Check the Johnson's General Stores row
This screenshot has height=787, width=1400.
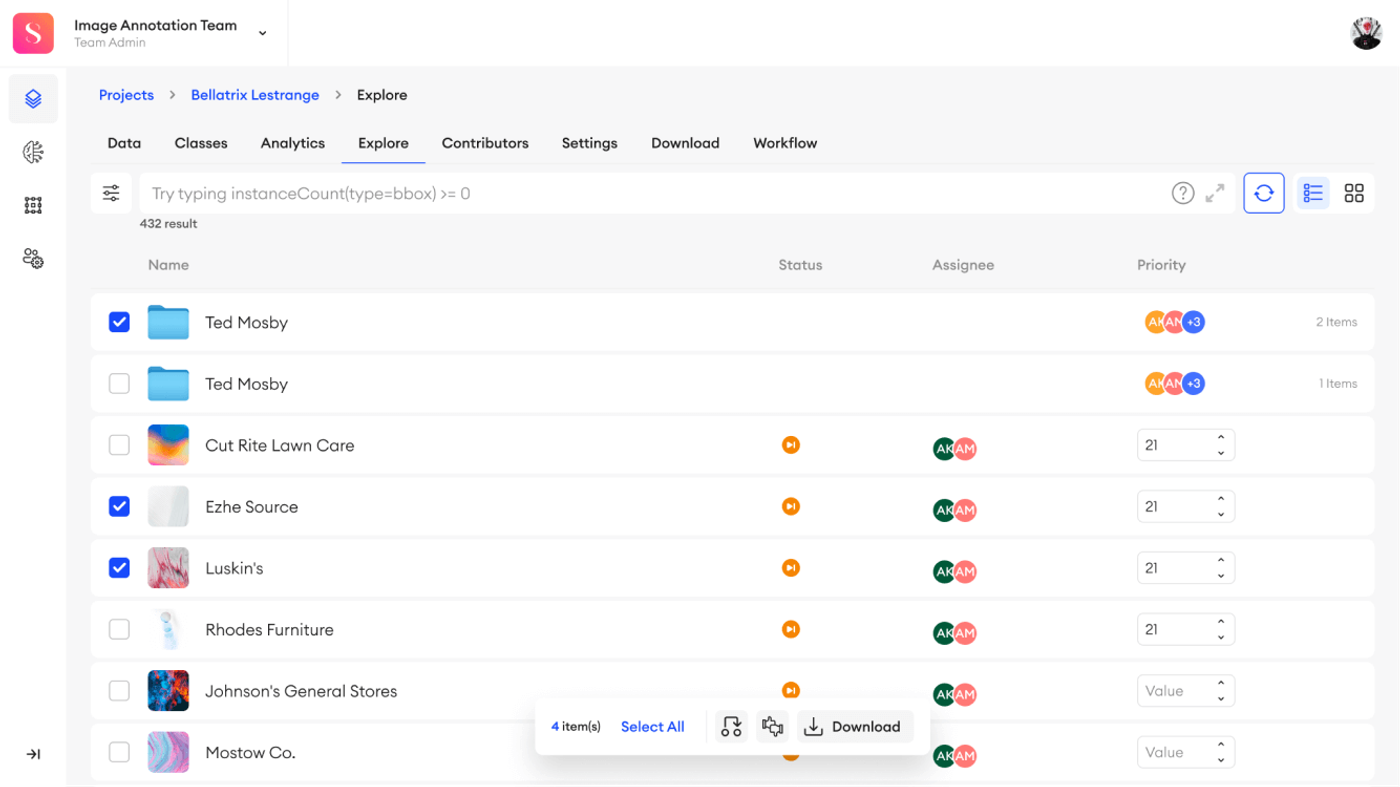119,691
